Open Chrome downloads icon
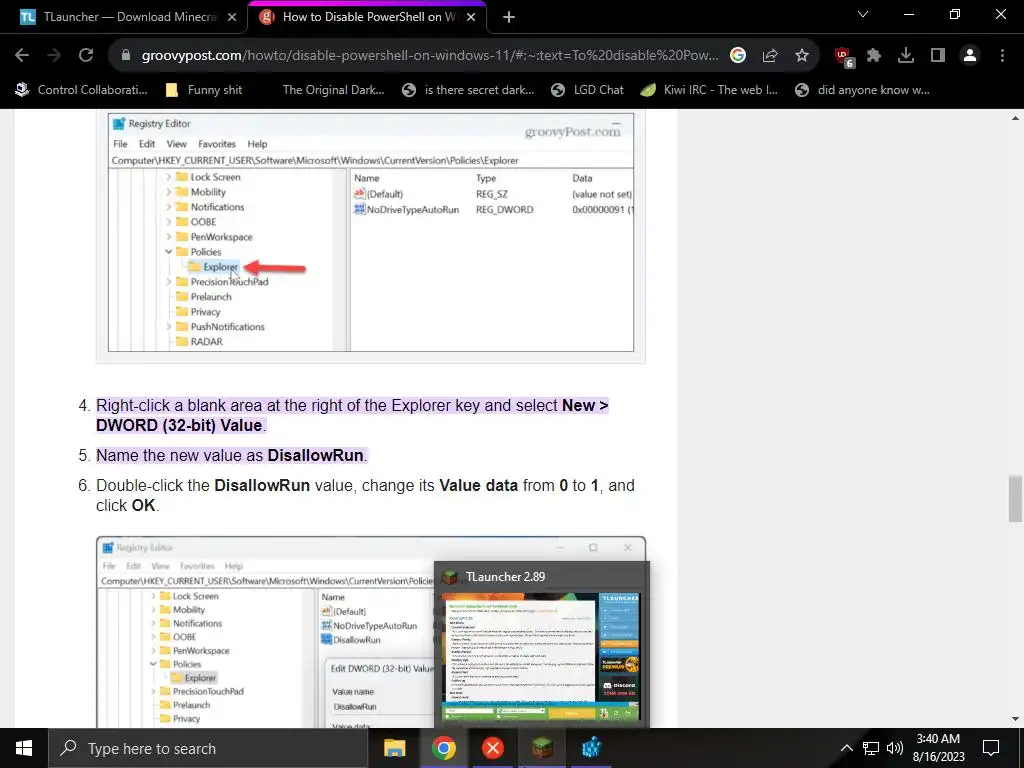Image resolution: width=1024 pixels, height=768 pixels. pyautogui.click(x=906, y=56)
